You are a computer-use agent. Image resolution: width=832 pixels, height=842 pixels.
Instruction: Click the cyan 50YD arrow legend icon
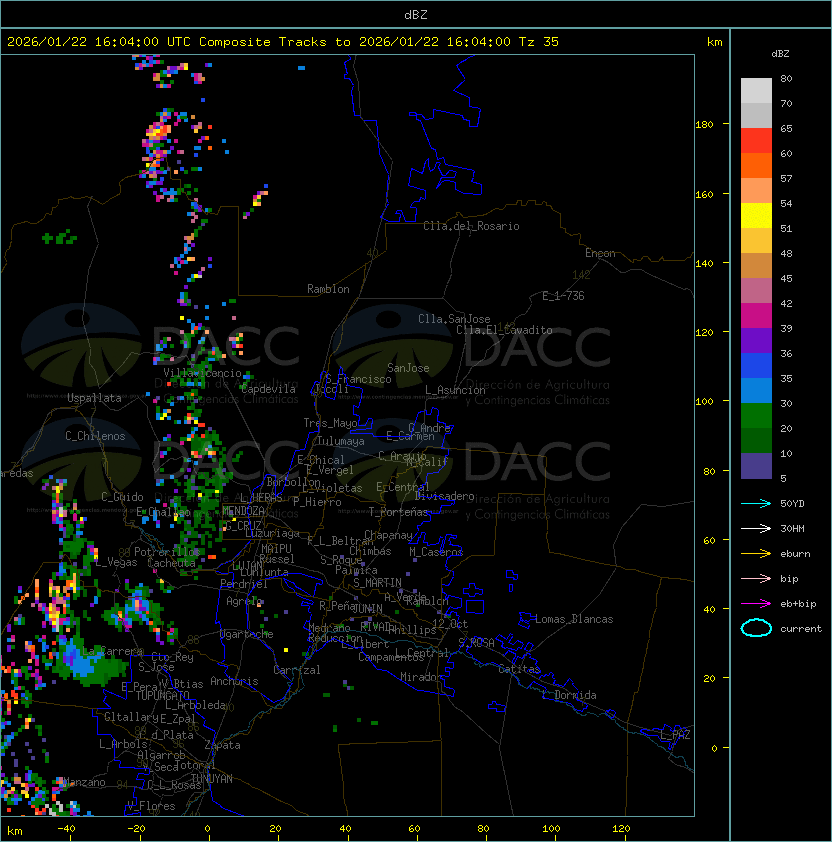(x=756, y=504)
